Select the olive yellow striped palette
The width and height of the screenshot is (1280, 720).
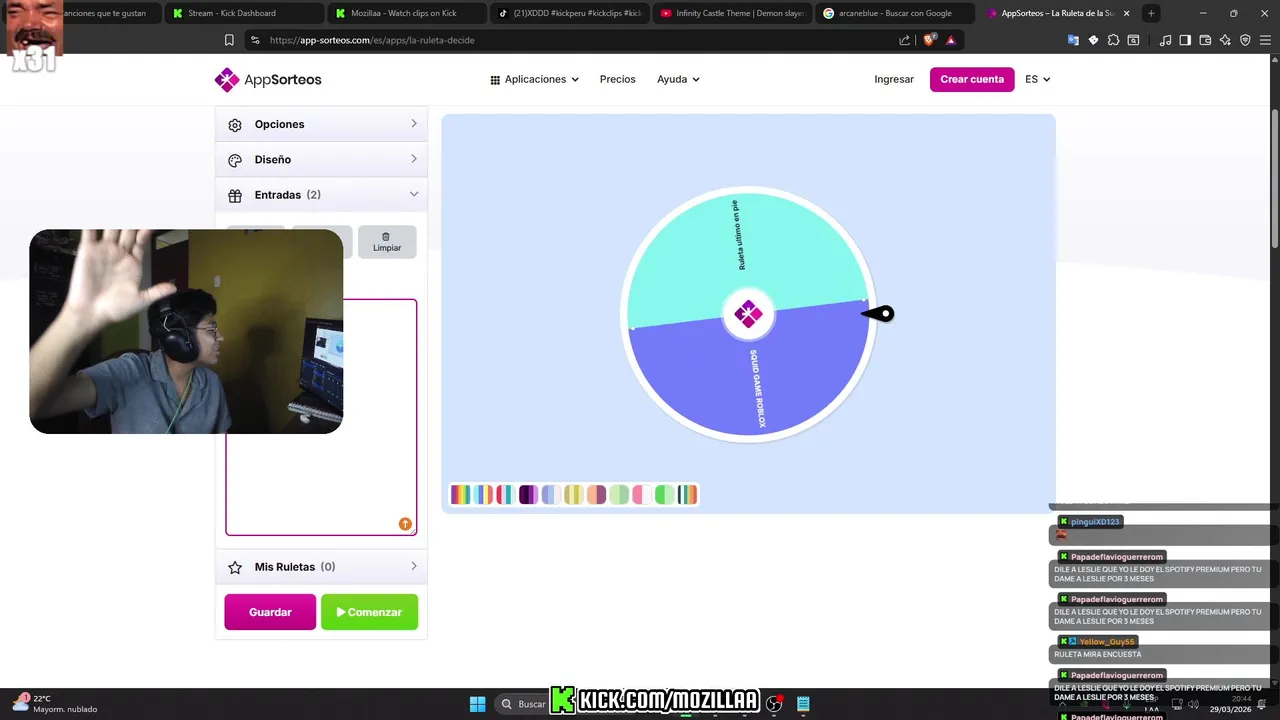click(573, 494)
